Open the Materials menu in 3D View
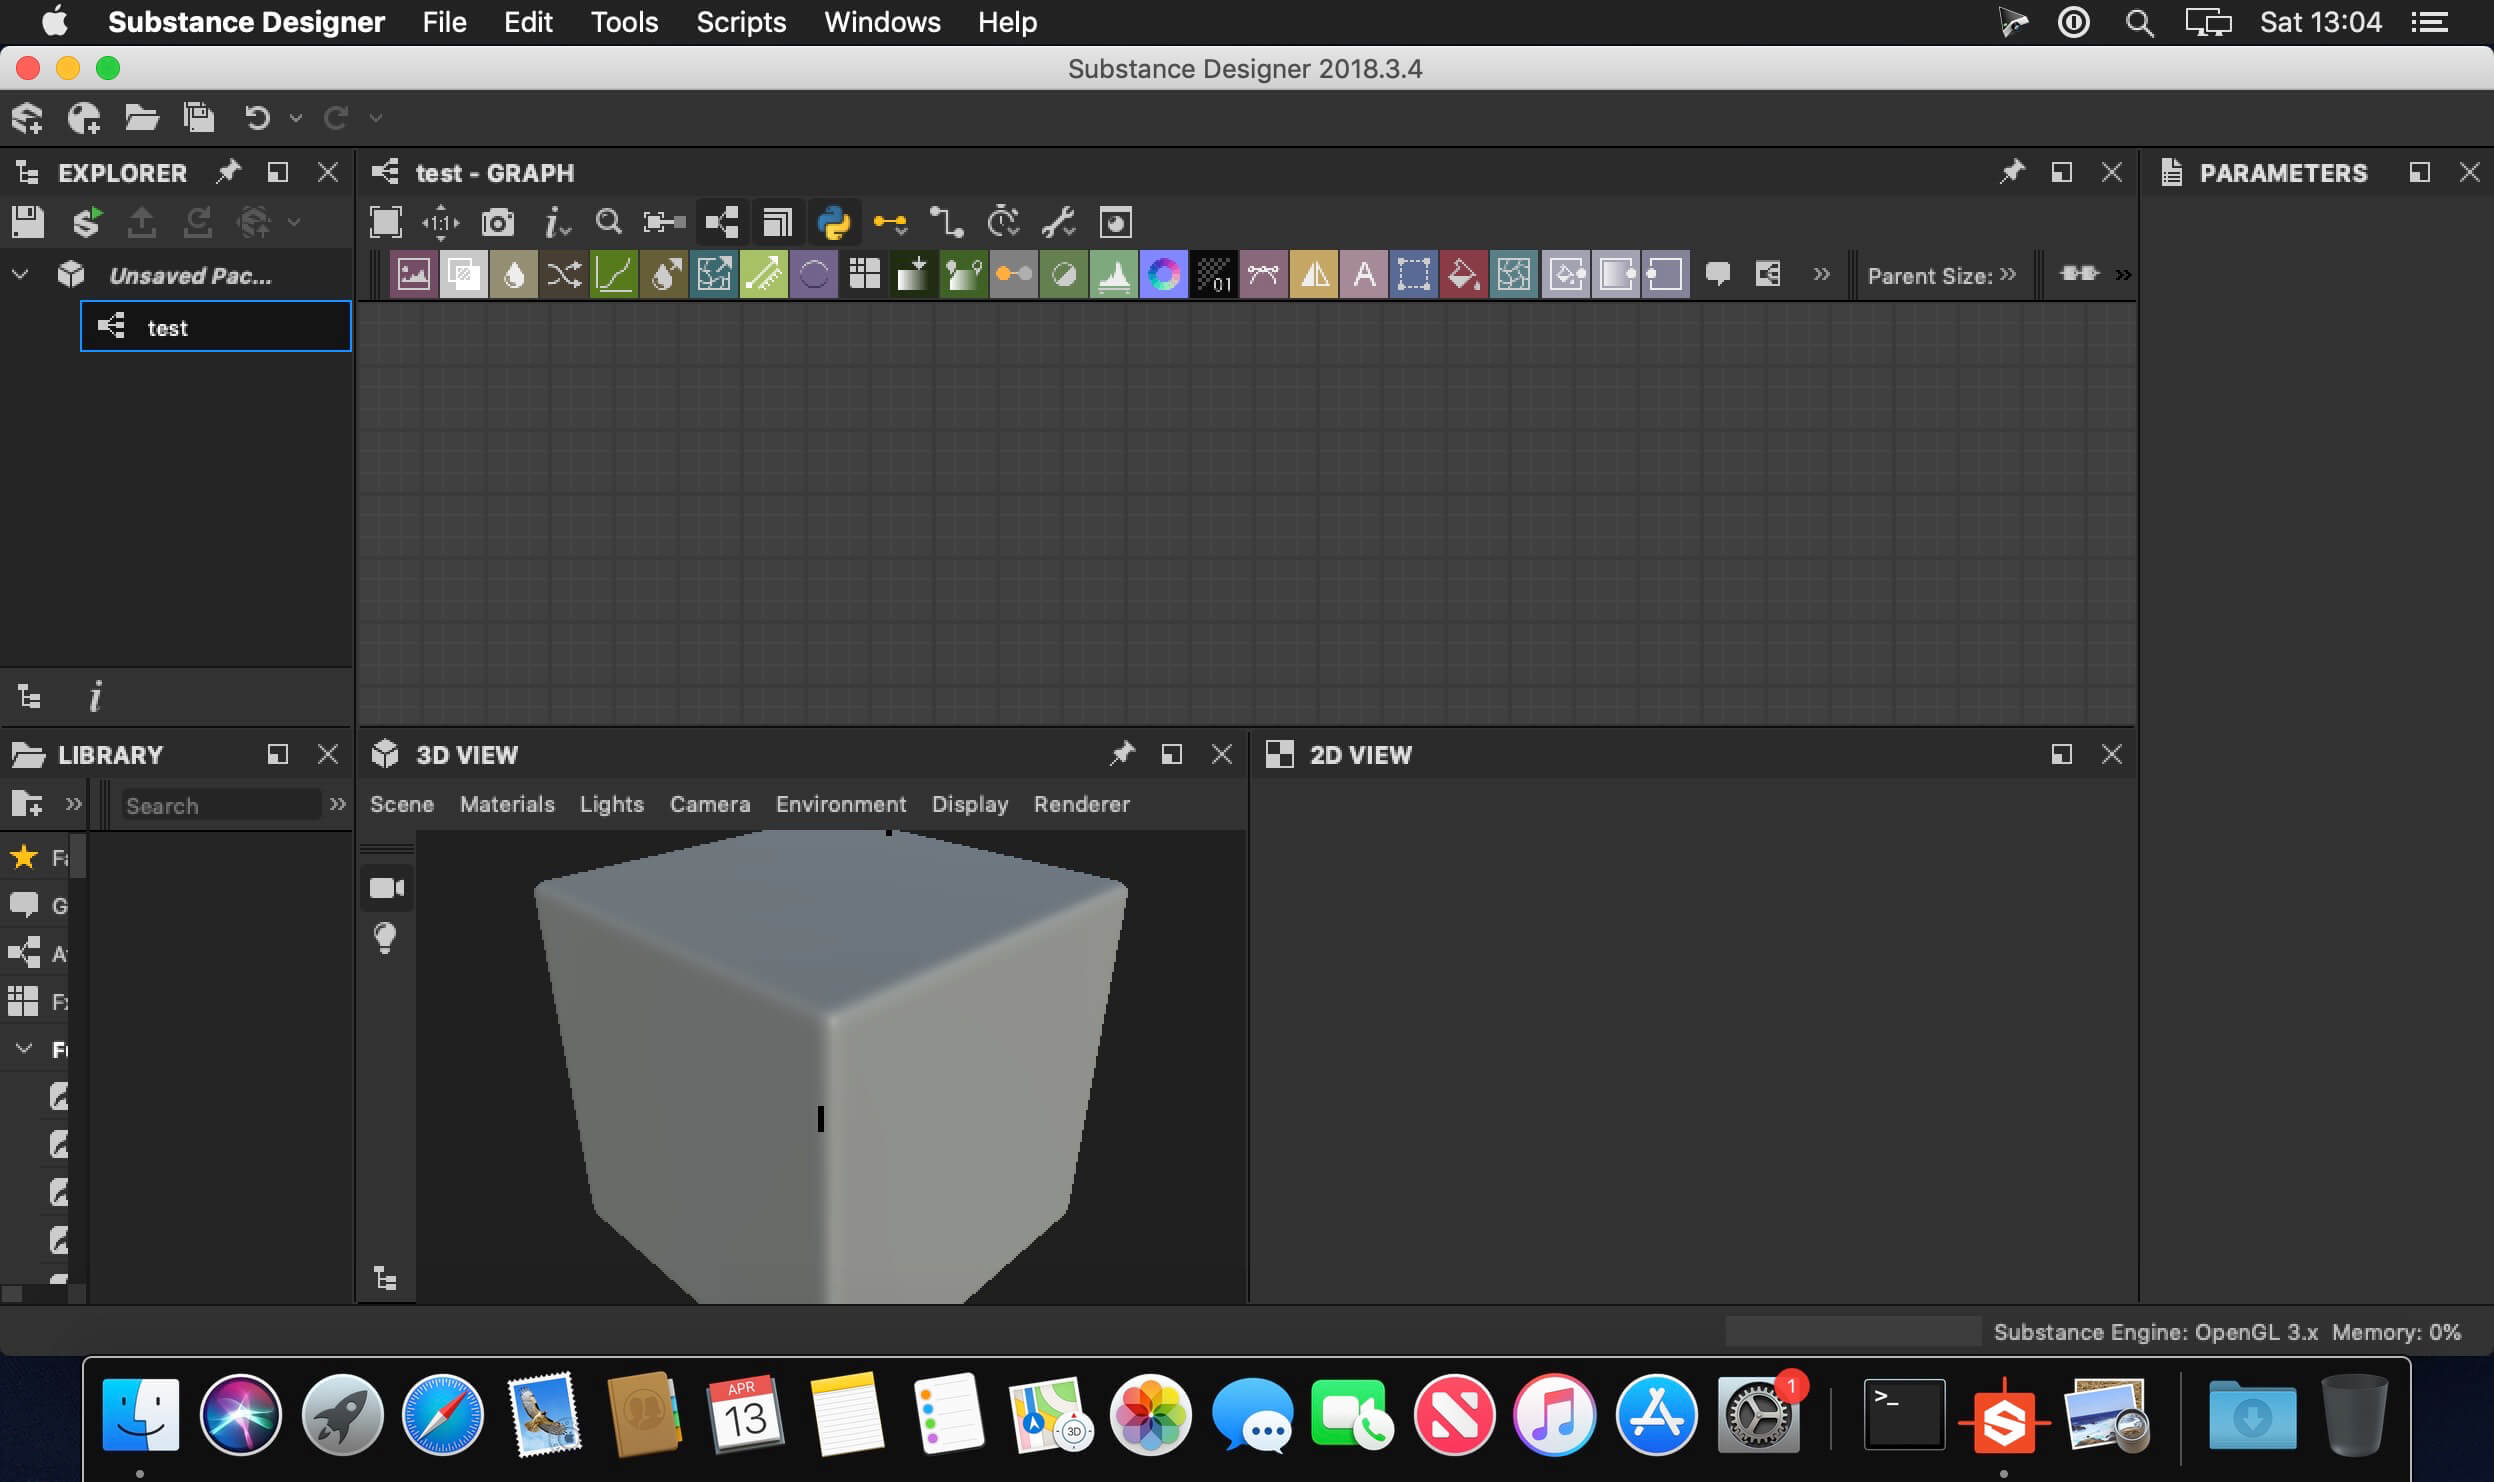This screenshot has width=2494, height=1482. tap(507, 805)
